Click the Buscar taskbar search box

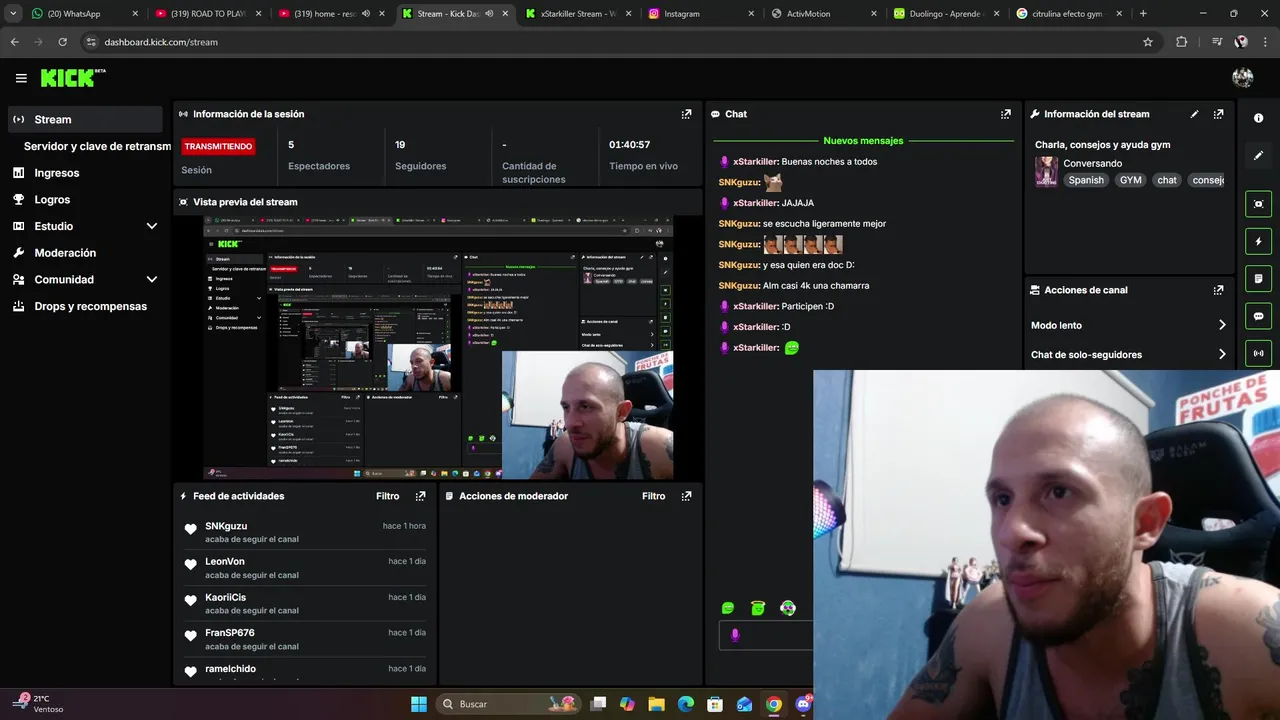pyautogui.click(x=508, y=704)
